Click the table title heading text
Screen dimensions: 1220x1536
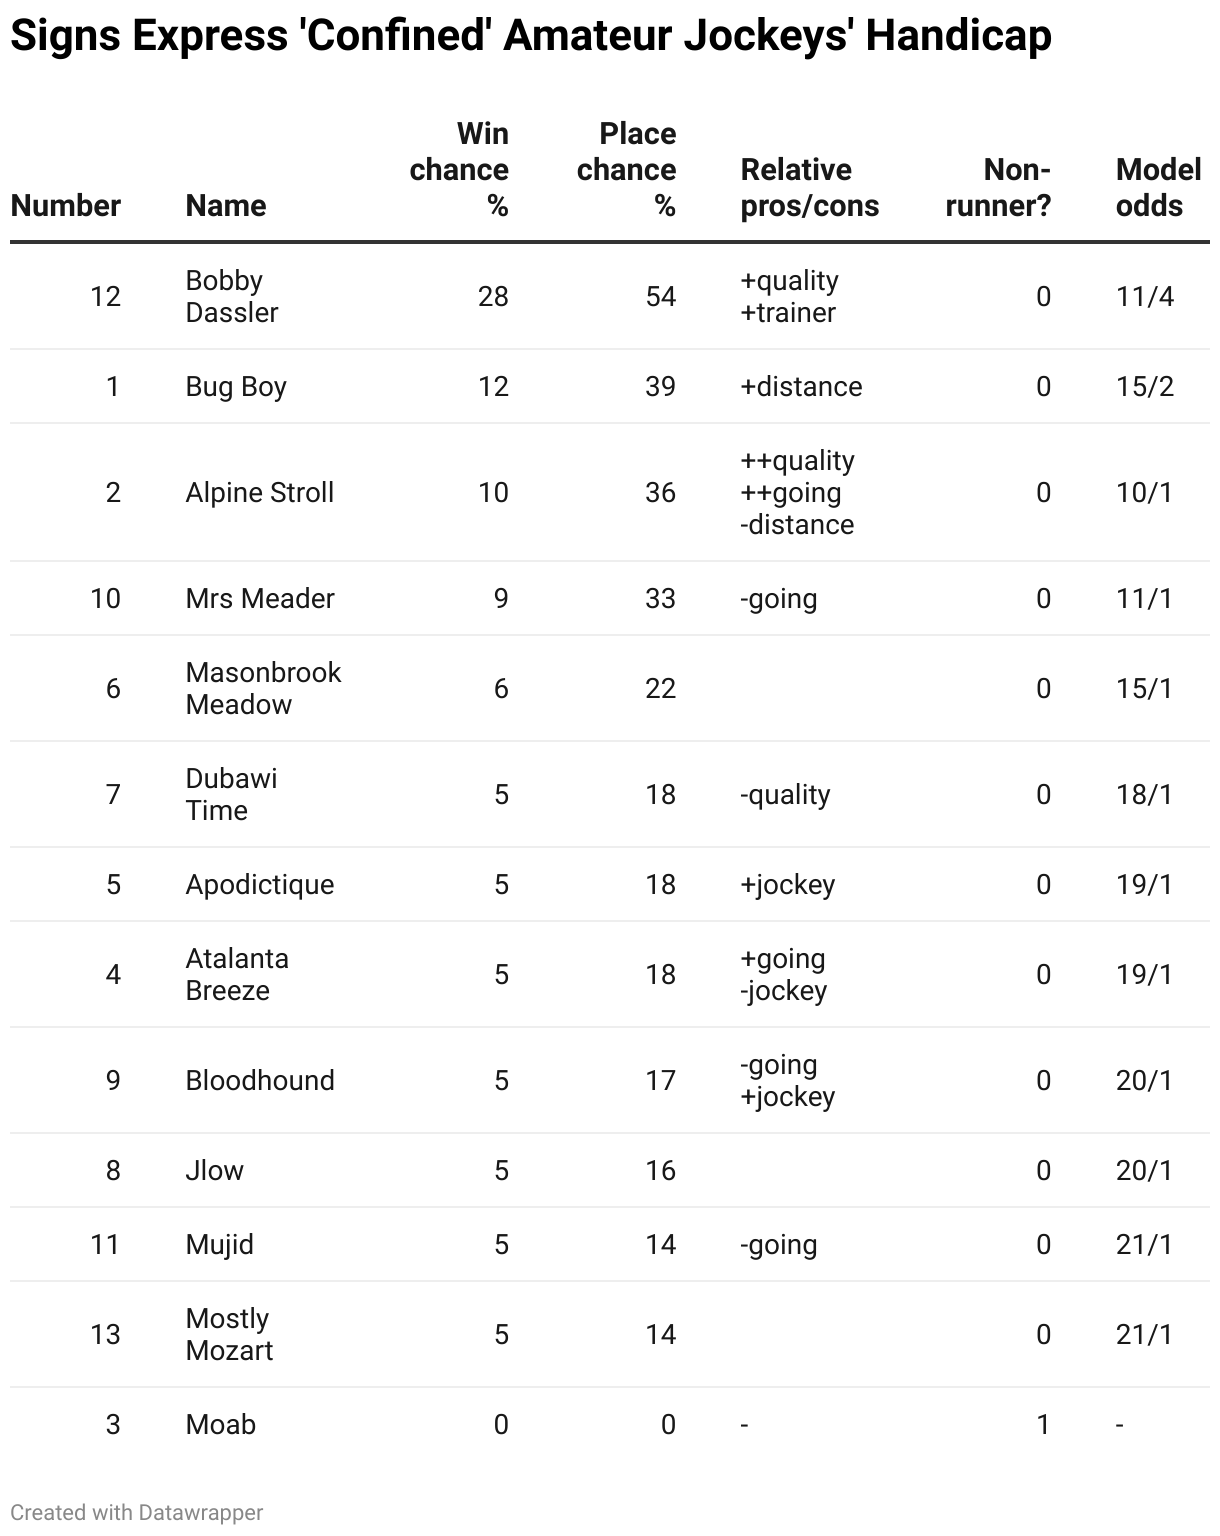pos(530,36)
